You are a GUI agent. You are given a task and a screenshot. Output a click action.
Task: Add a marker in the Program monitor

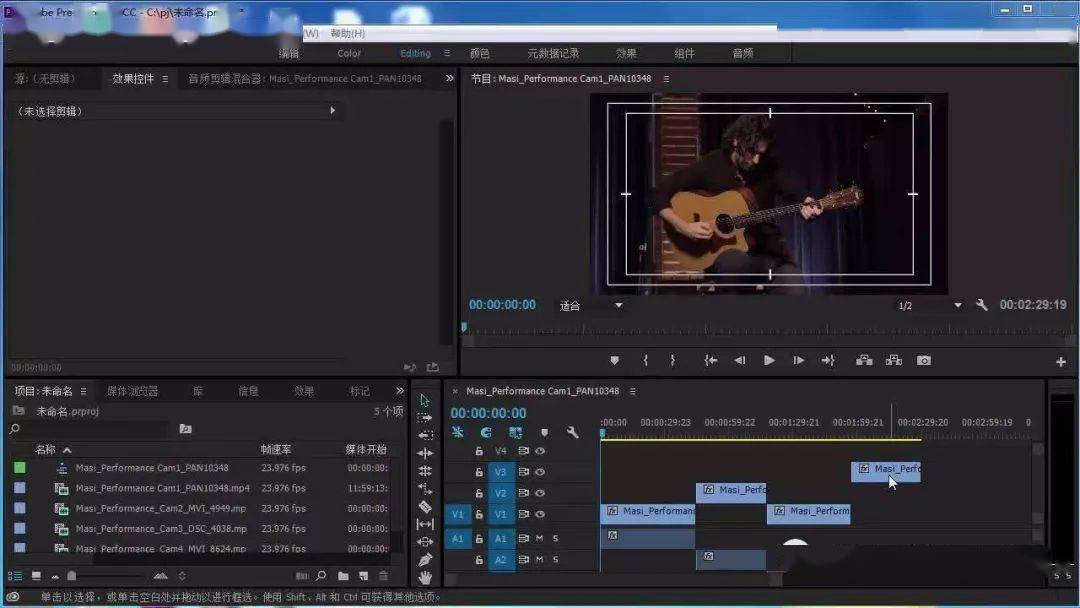(614, 360)
